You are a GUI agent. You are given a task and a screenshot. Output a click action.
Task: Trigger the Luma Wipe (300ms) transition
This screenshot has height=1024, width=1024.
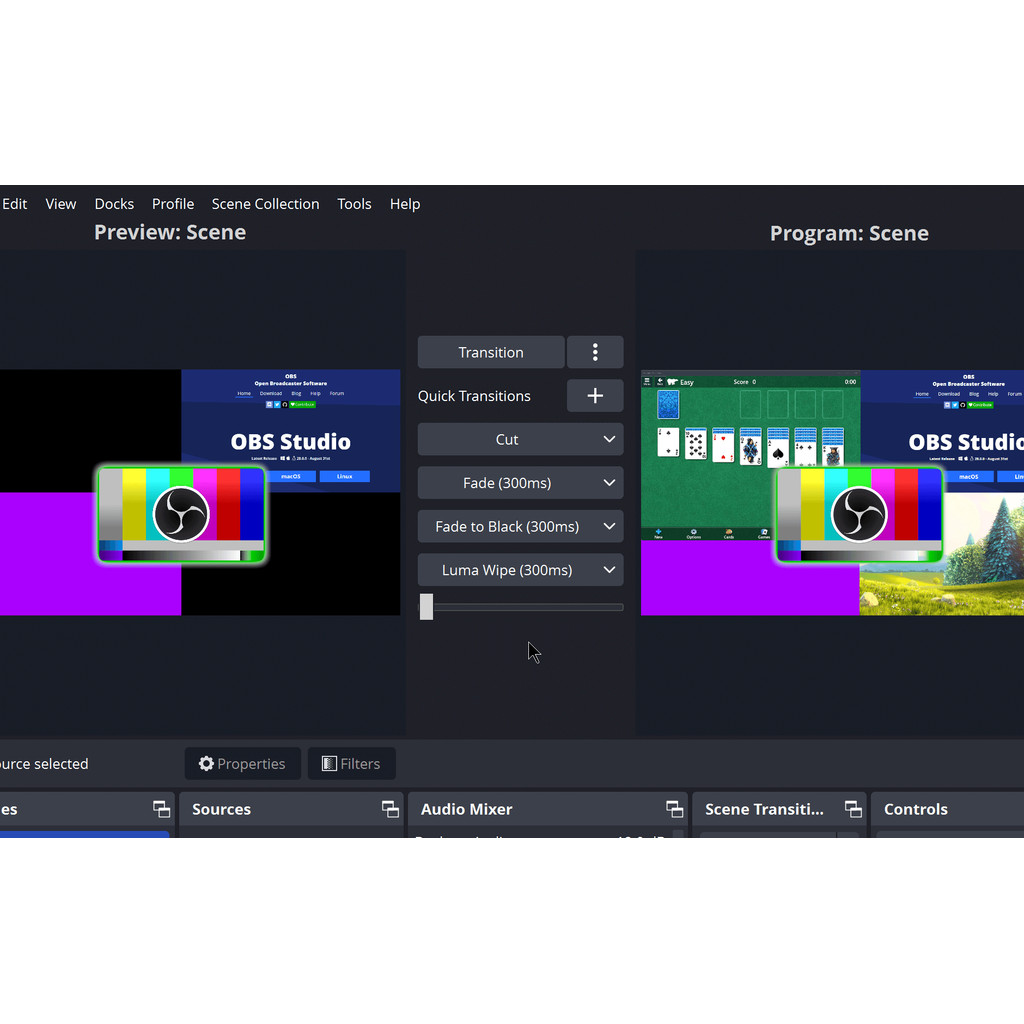coord(507,570)
